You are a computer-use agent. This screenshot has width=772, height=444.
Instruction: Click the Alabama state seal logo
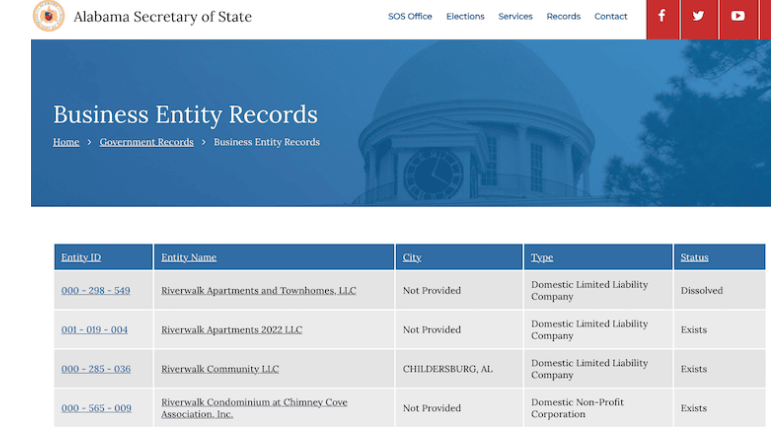pos(49,16)
